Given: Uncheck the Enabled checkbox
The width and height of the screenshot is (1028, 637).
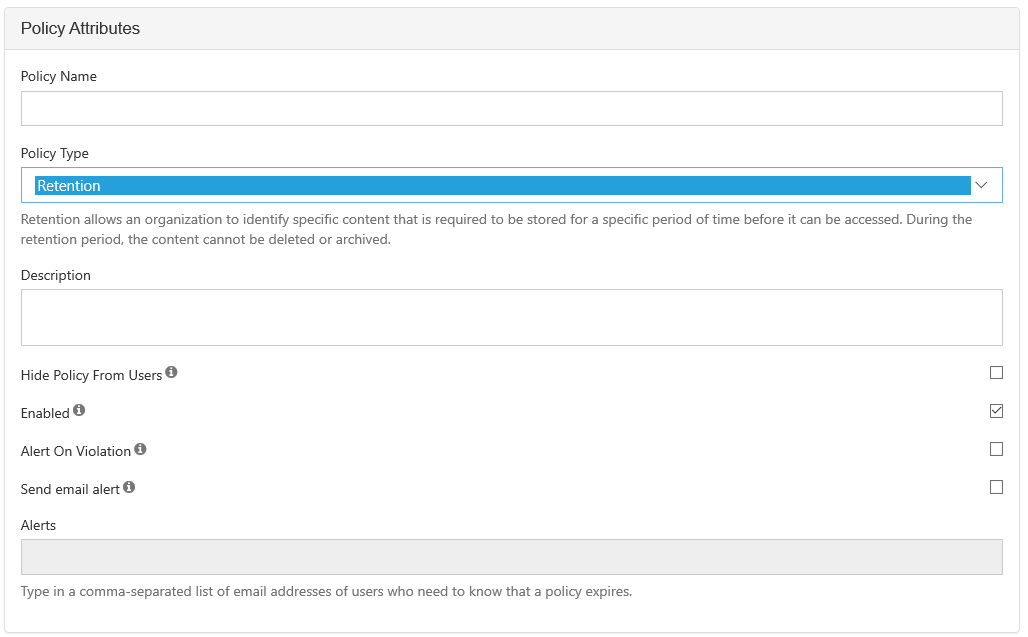Looking at the screenshot, I should 996,411.
